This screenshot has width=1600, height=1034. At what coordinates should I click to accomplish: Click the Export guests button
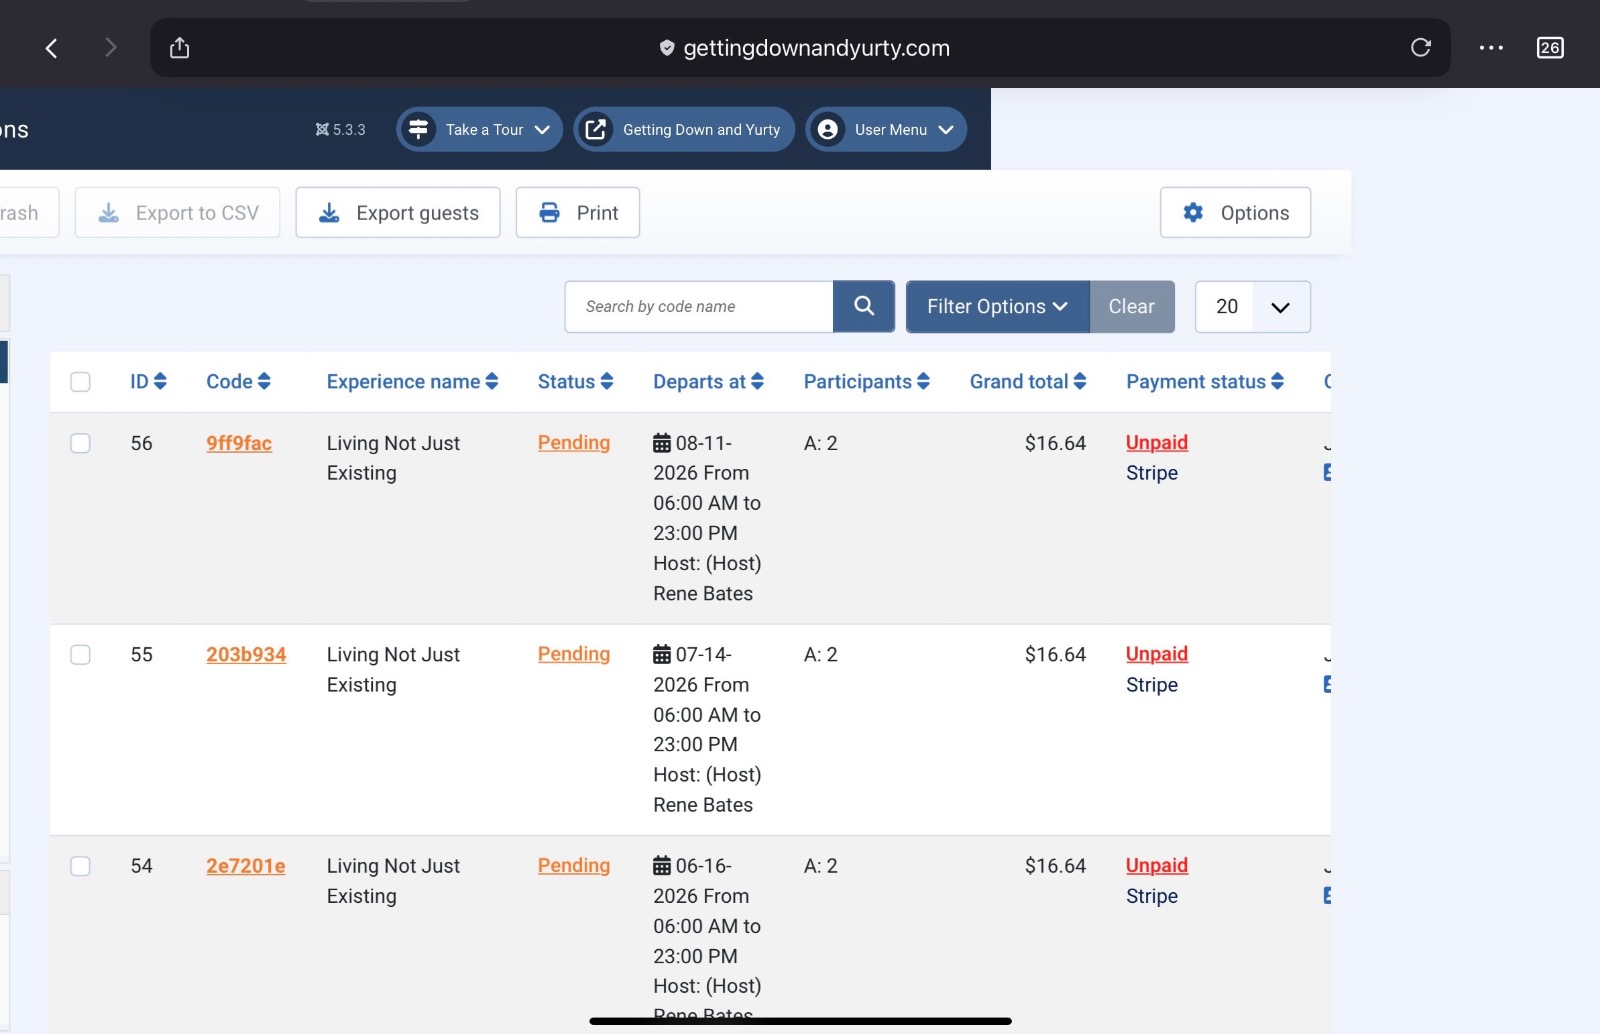398,213
